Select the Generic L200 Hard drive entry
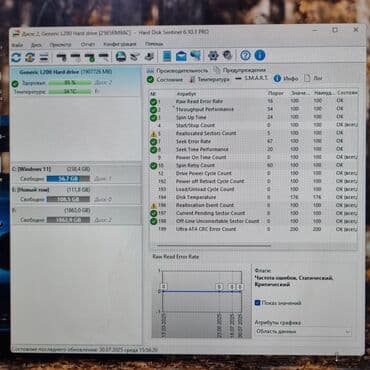370x370 pixels. coord(76,81)
